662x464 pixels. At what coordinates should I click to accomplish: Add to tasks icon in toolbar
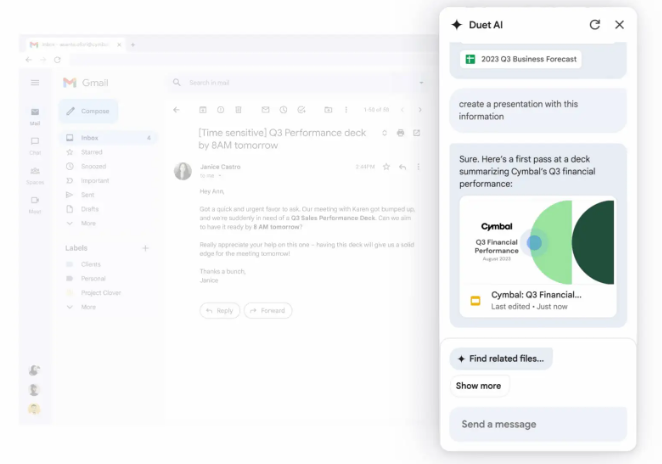click(301, 110)
